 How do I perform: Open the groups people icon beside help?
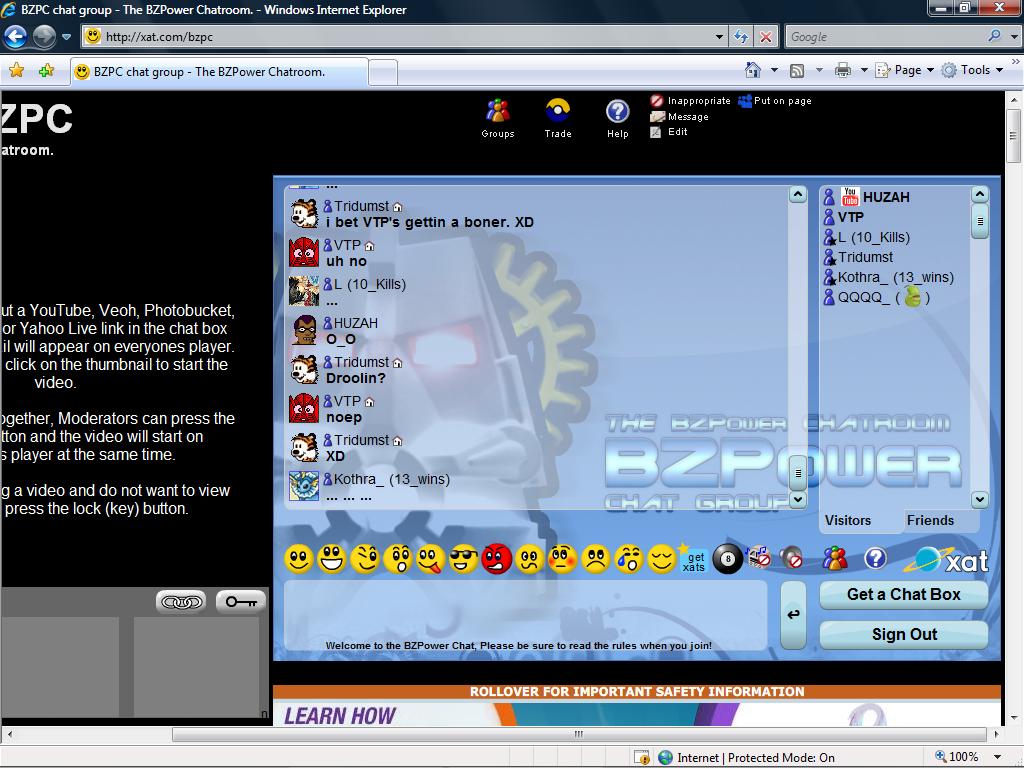tap(835, 558)
